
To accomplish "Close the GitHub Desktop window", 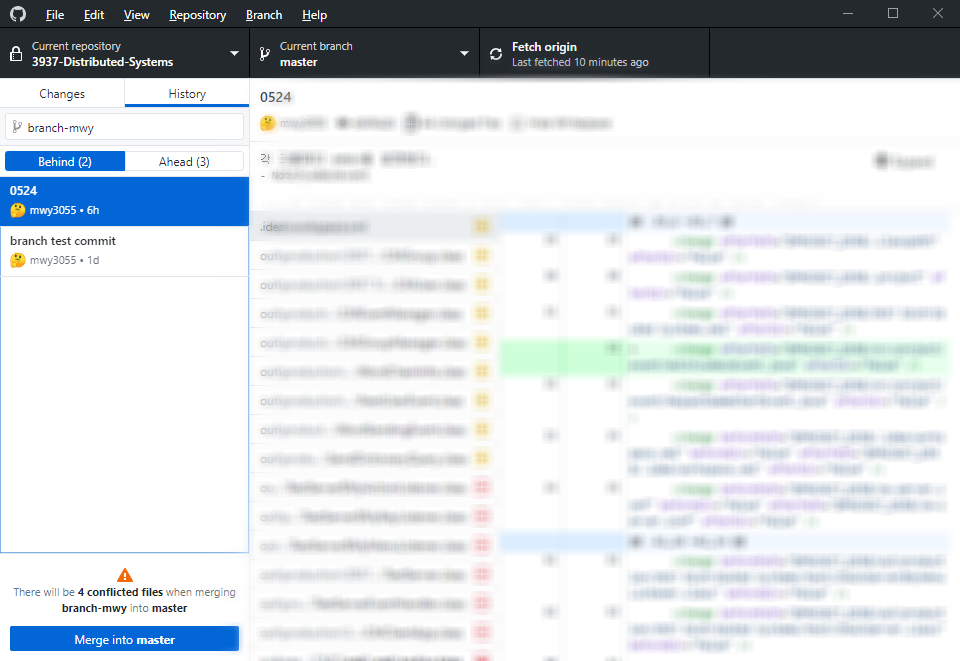I will [x=937, y=13].
